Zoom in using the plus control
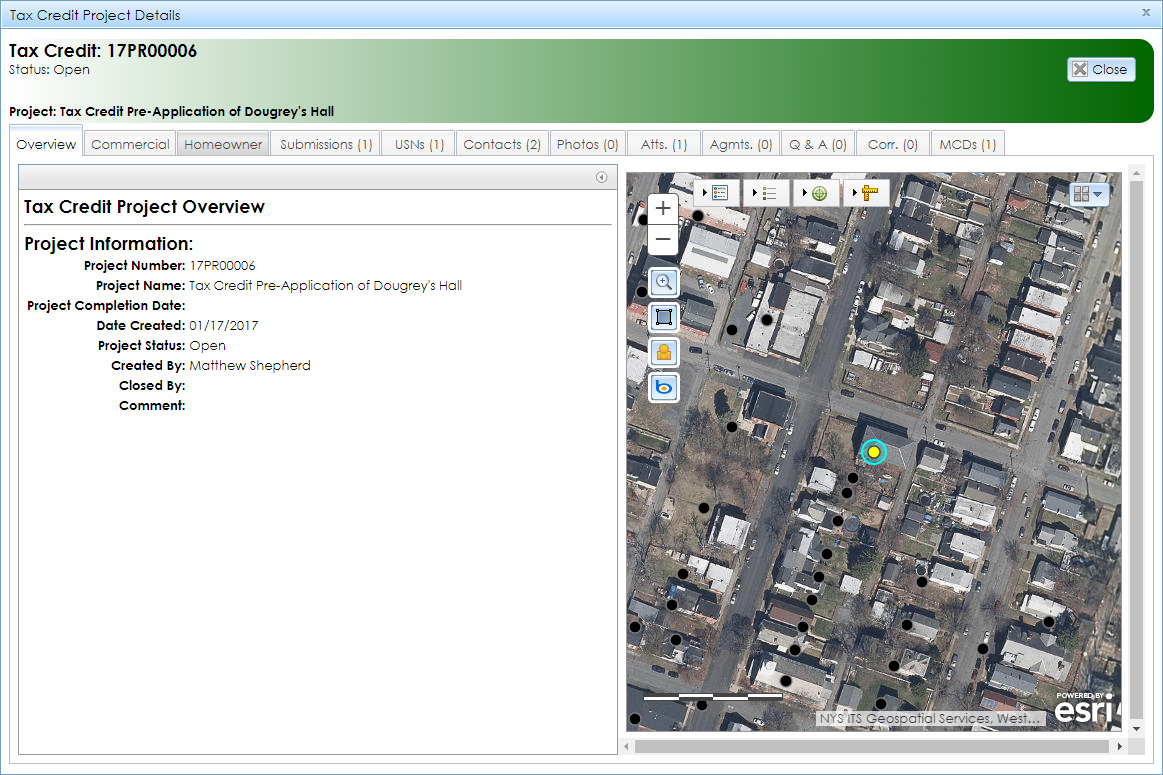 coord(663,208)
